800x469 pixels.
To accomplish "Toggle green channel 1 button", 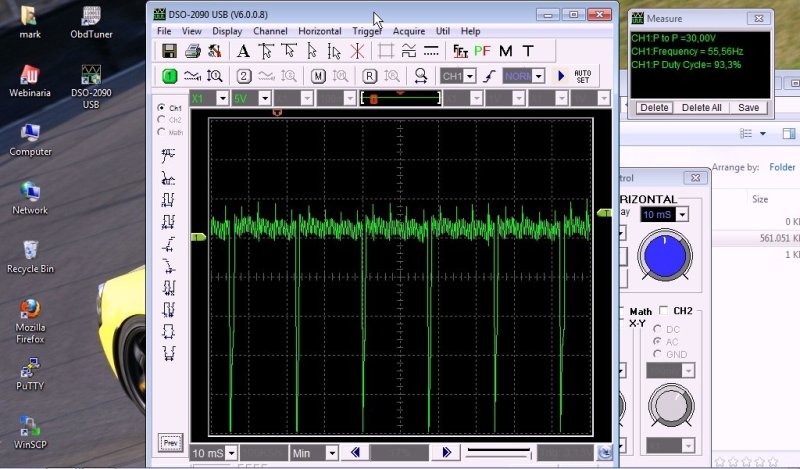I will pyautogui.click(x=169, y=76).
